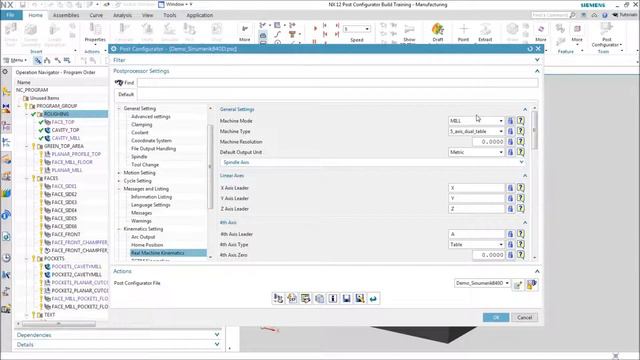
Task: Open help icon for Machine Mode
Action: pyautogui.click(x=521, y=121)
